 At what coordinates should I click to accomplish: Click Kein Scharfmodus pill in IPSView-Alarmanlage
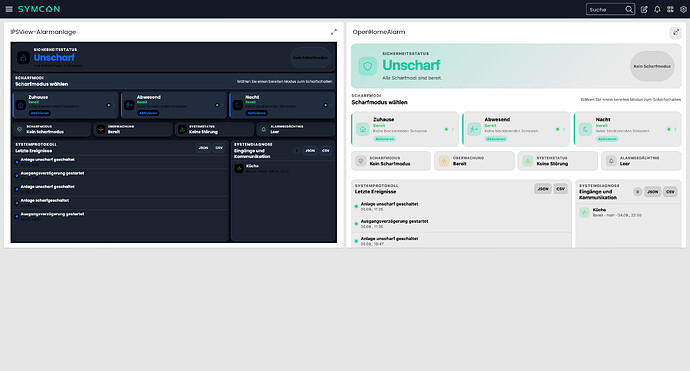click(x=311, y=58)
